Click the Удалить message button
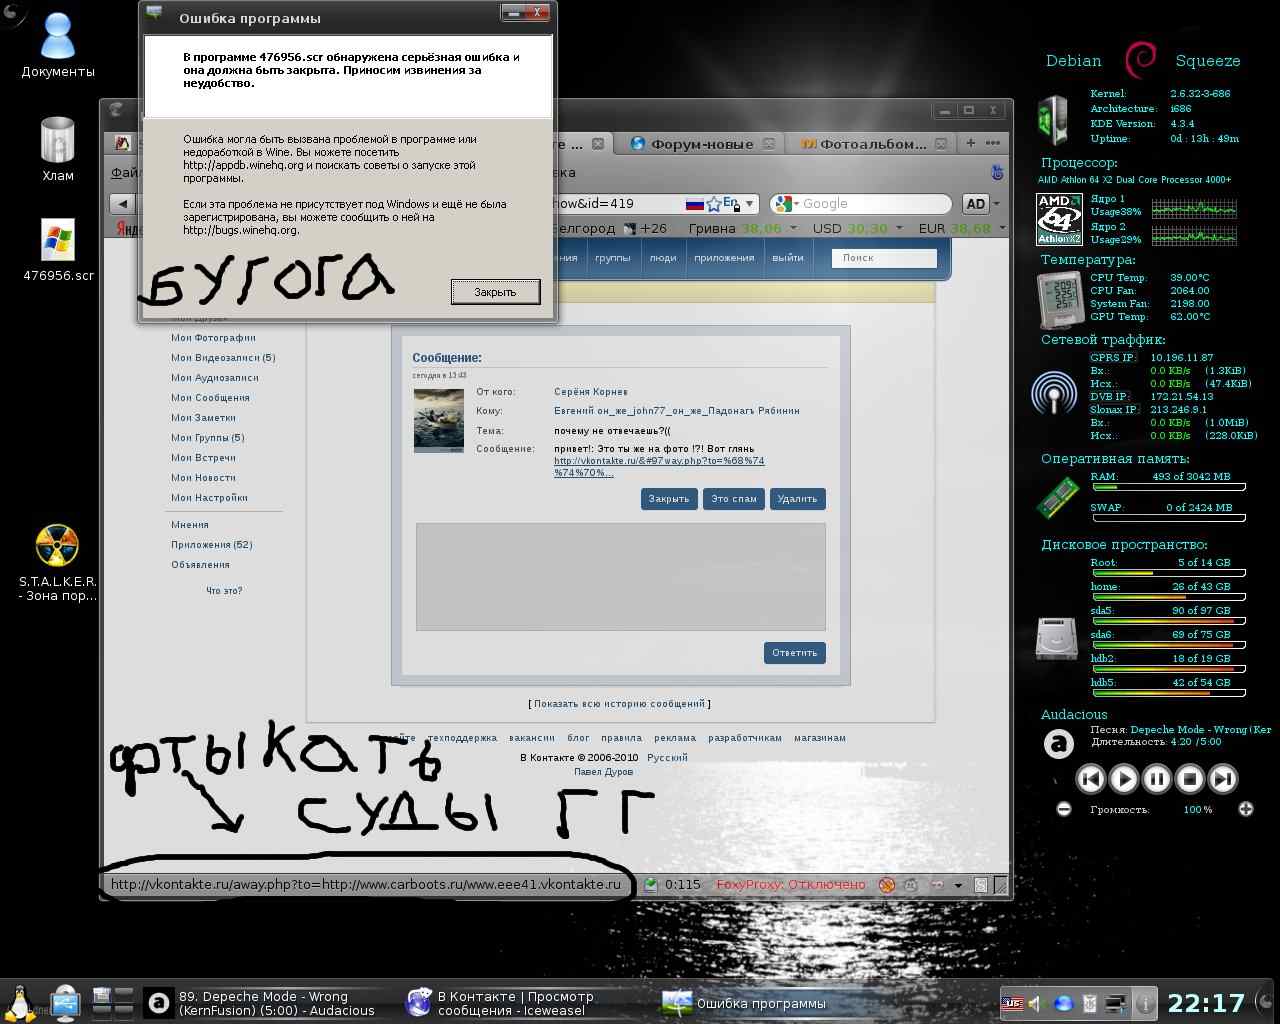The image size is (1280, 1024). pyautogui.click(x=797, y=499)
